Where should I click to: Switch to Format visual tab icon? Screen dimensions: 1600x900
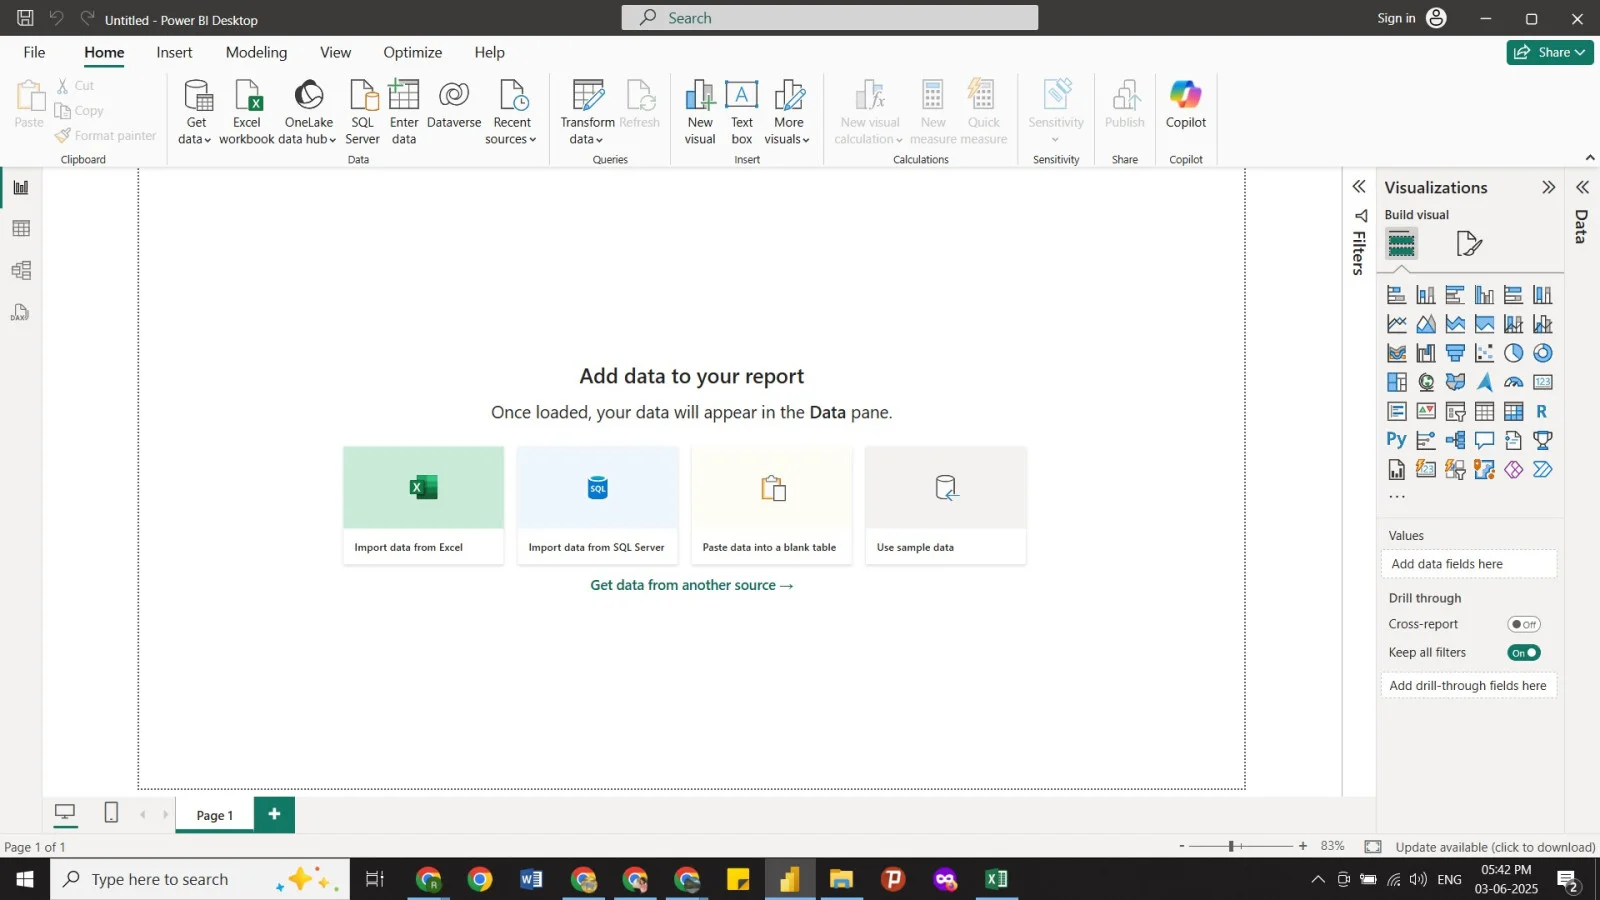point(1469,243)
